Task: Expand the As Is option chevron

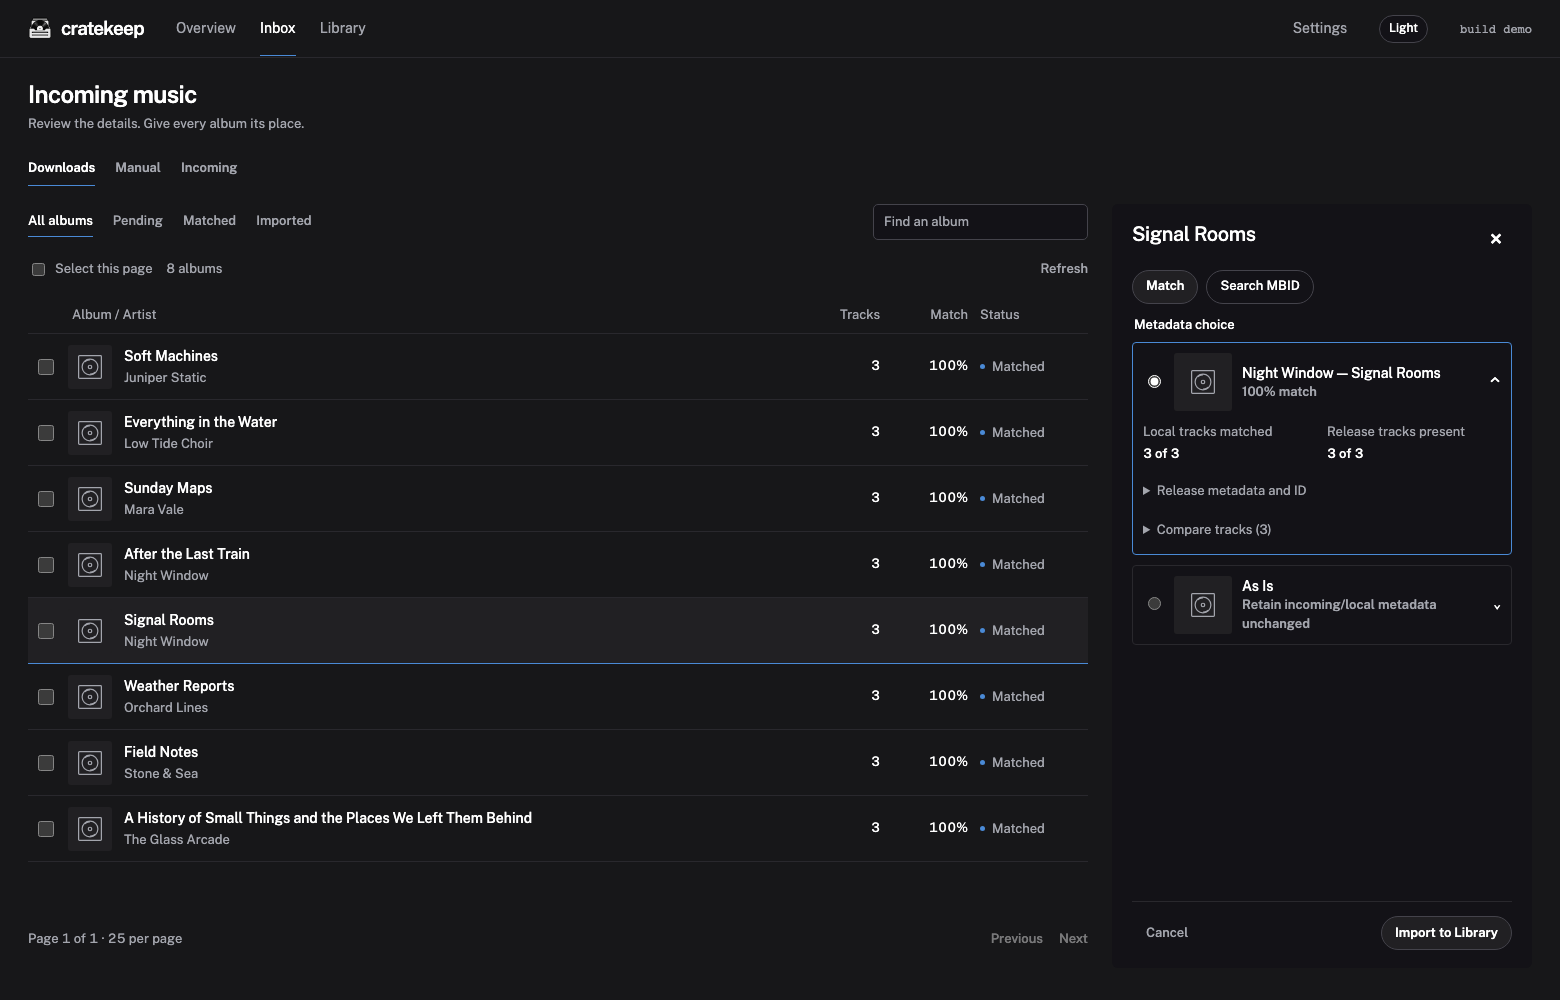Action: click(1497, 607)
